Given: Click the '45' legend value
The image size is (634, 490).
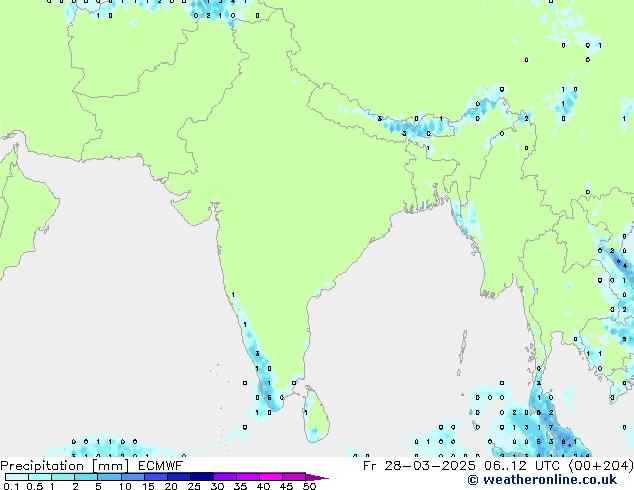Looking at the screenshot, I should coord(286,486).
